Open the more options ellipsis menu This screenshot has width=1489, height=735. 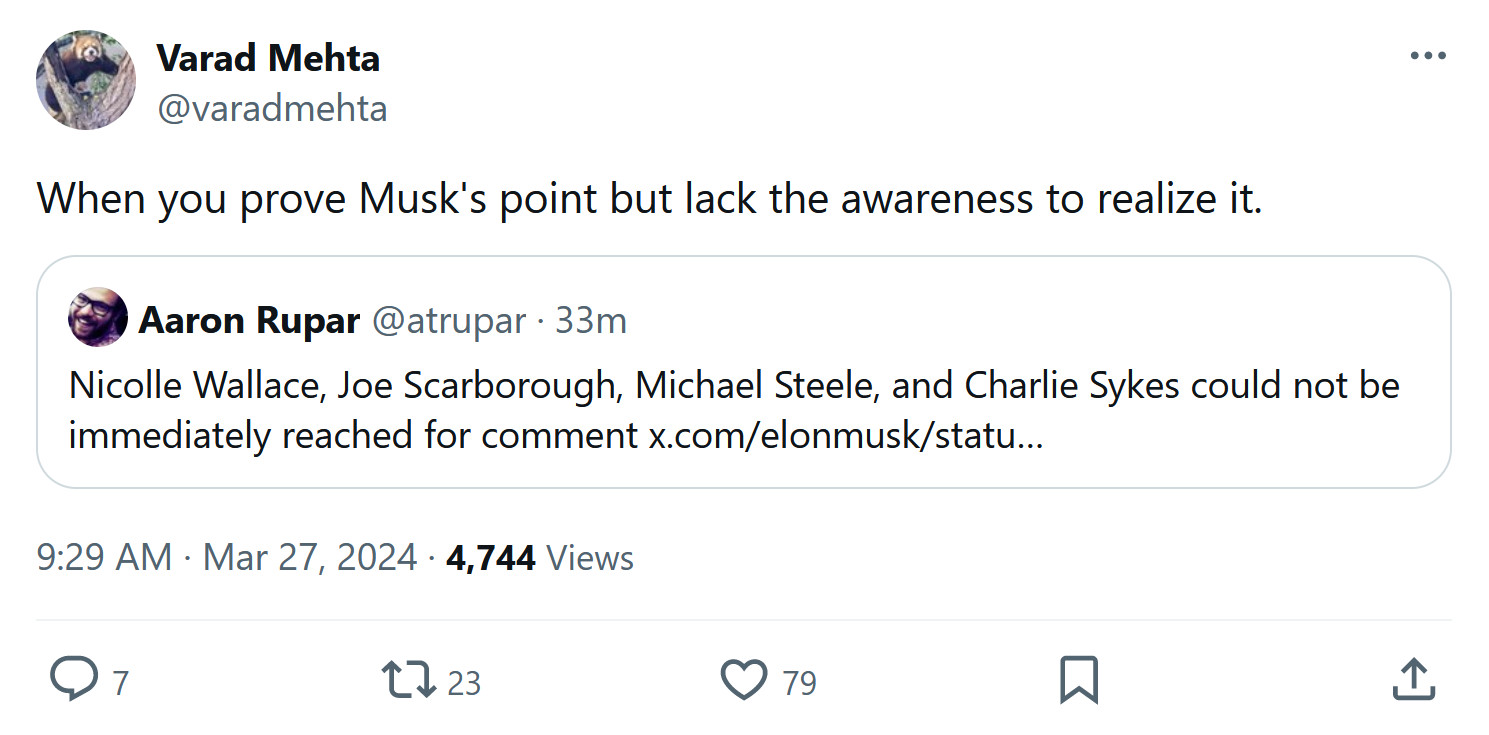click(x=1427, y=57)
